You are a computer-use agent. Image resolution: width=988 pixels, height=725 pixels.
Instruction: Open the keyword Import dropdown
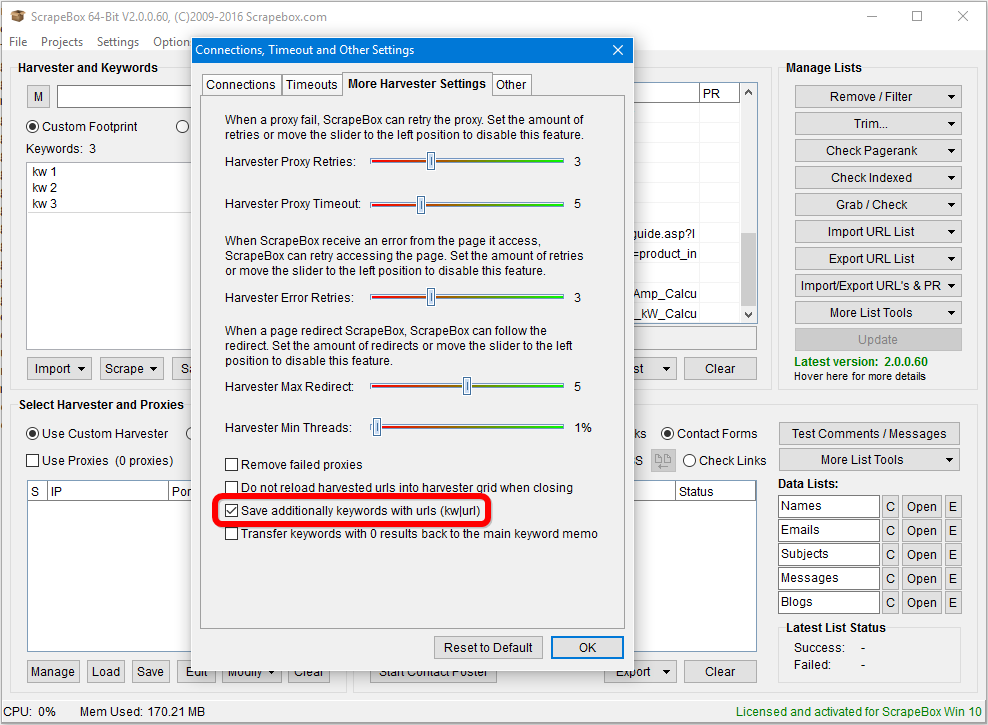click(x=59, y=368)
